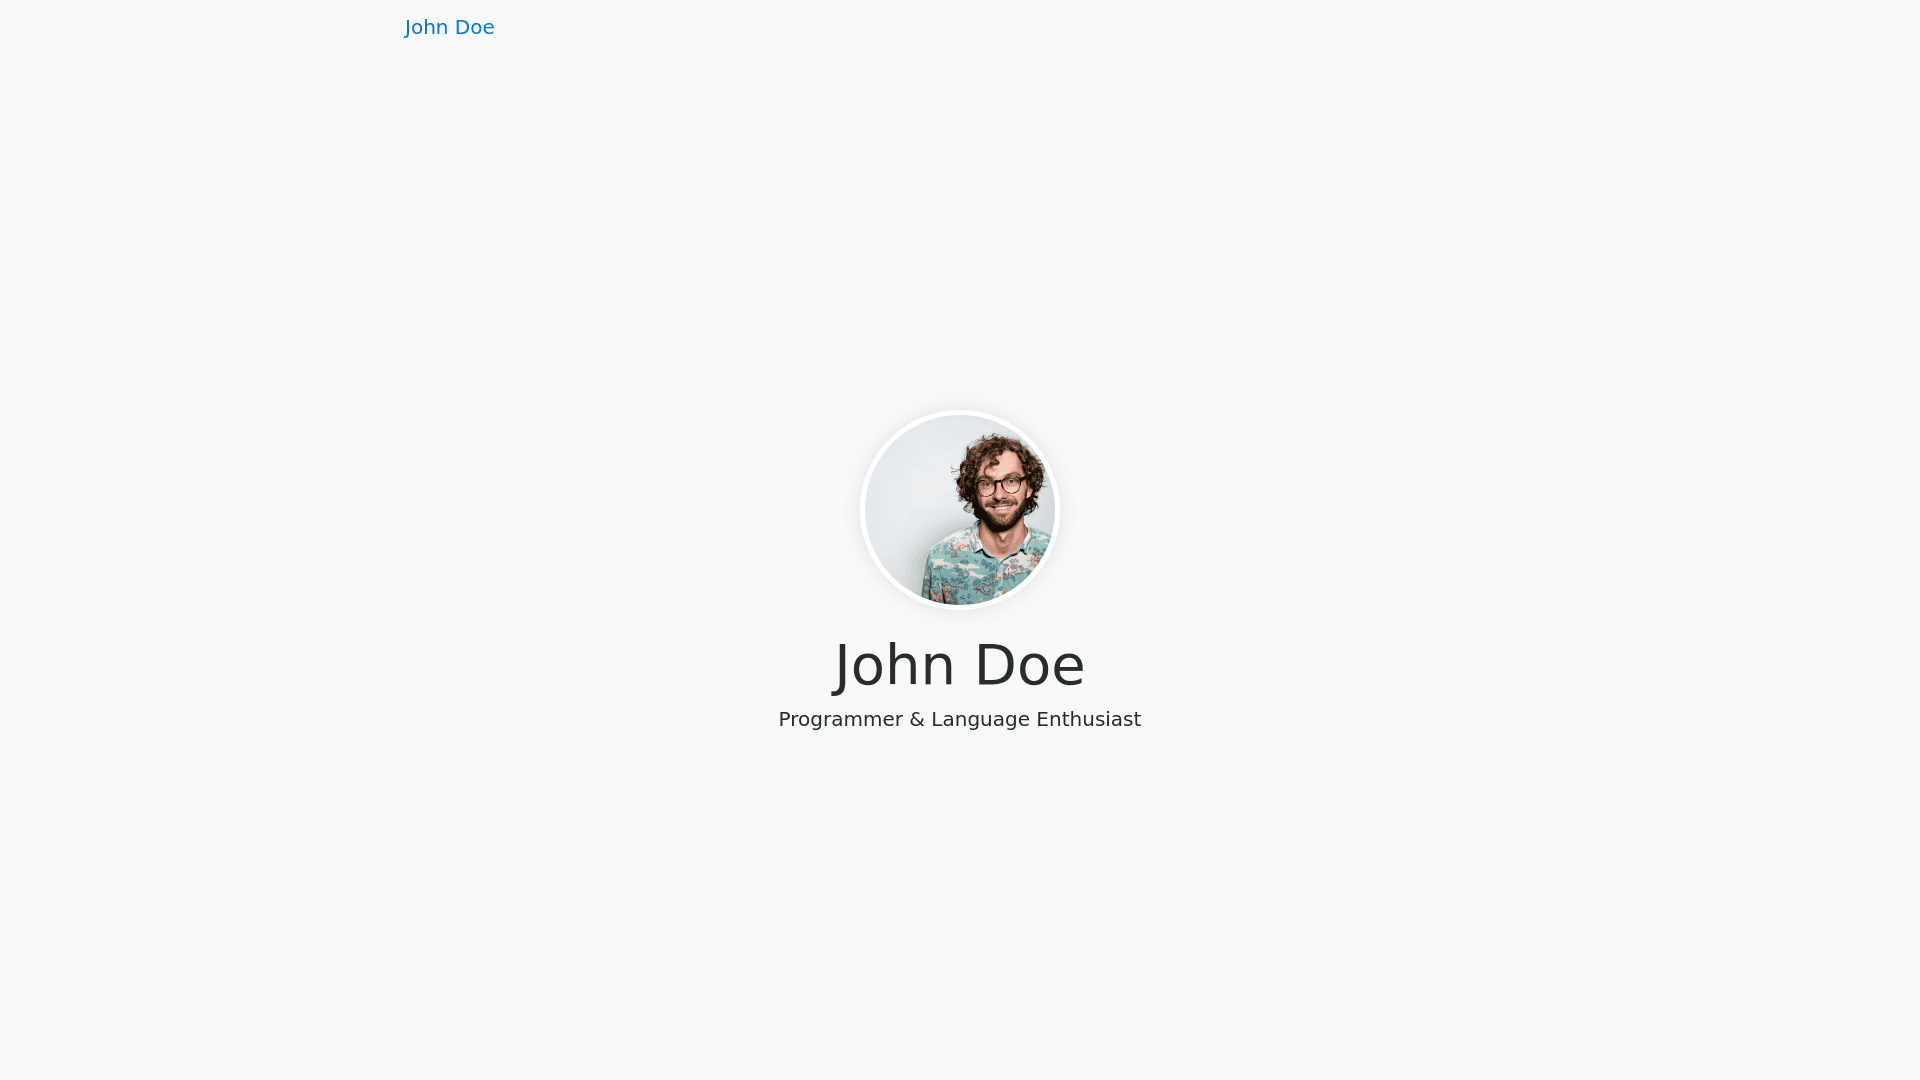1920x1080 pixels.
Task: Click the floral shirt in the avatar
Action: [985, 565]
